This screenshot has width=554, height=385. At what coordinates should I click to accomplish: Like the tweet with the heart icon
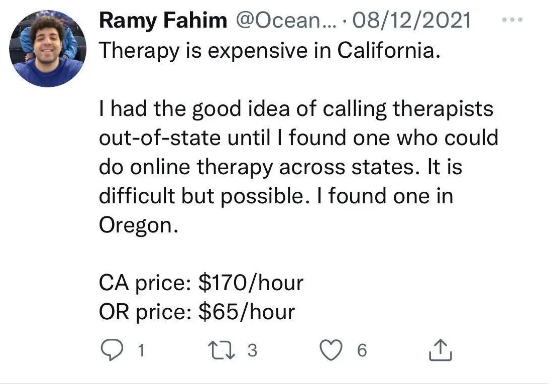pos(331,350)
